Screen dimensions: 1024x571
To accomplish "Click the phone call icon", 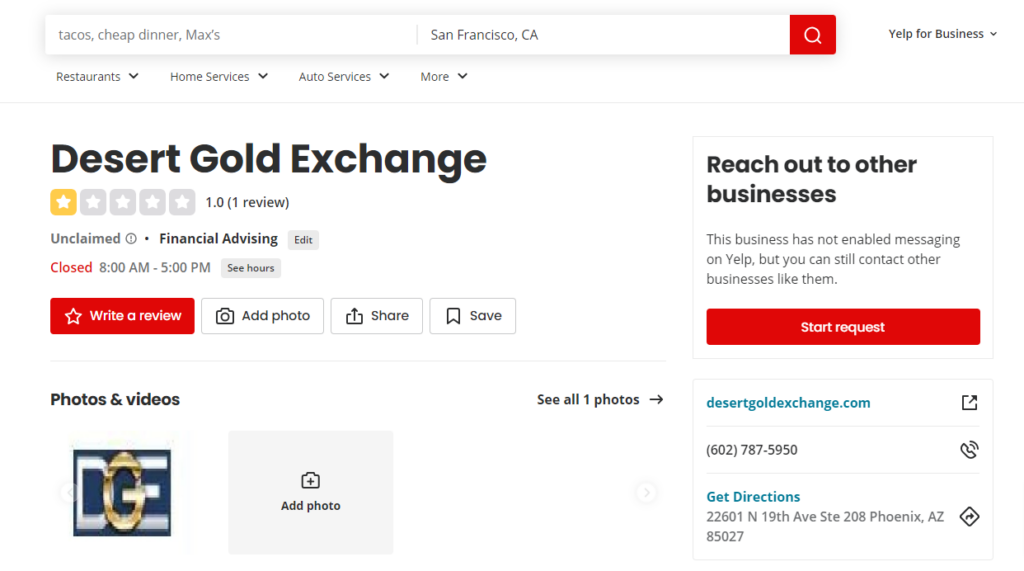I will click(969, 449).
